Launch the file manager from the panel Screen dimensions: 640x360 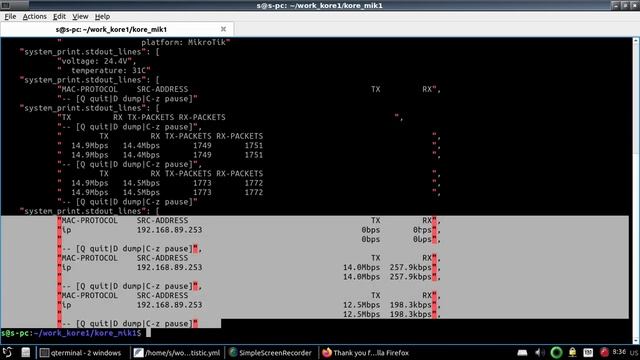pos(26,352)
